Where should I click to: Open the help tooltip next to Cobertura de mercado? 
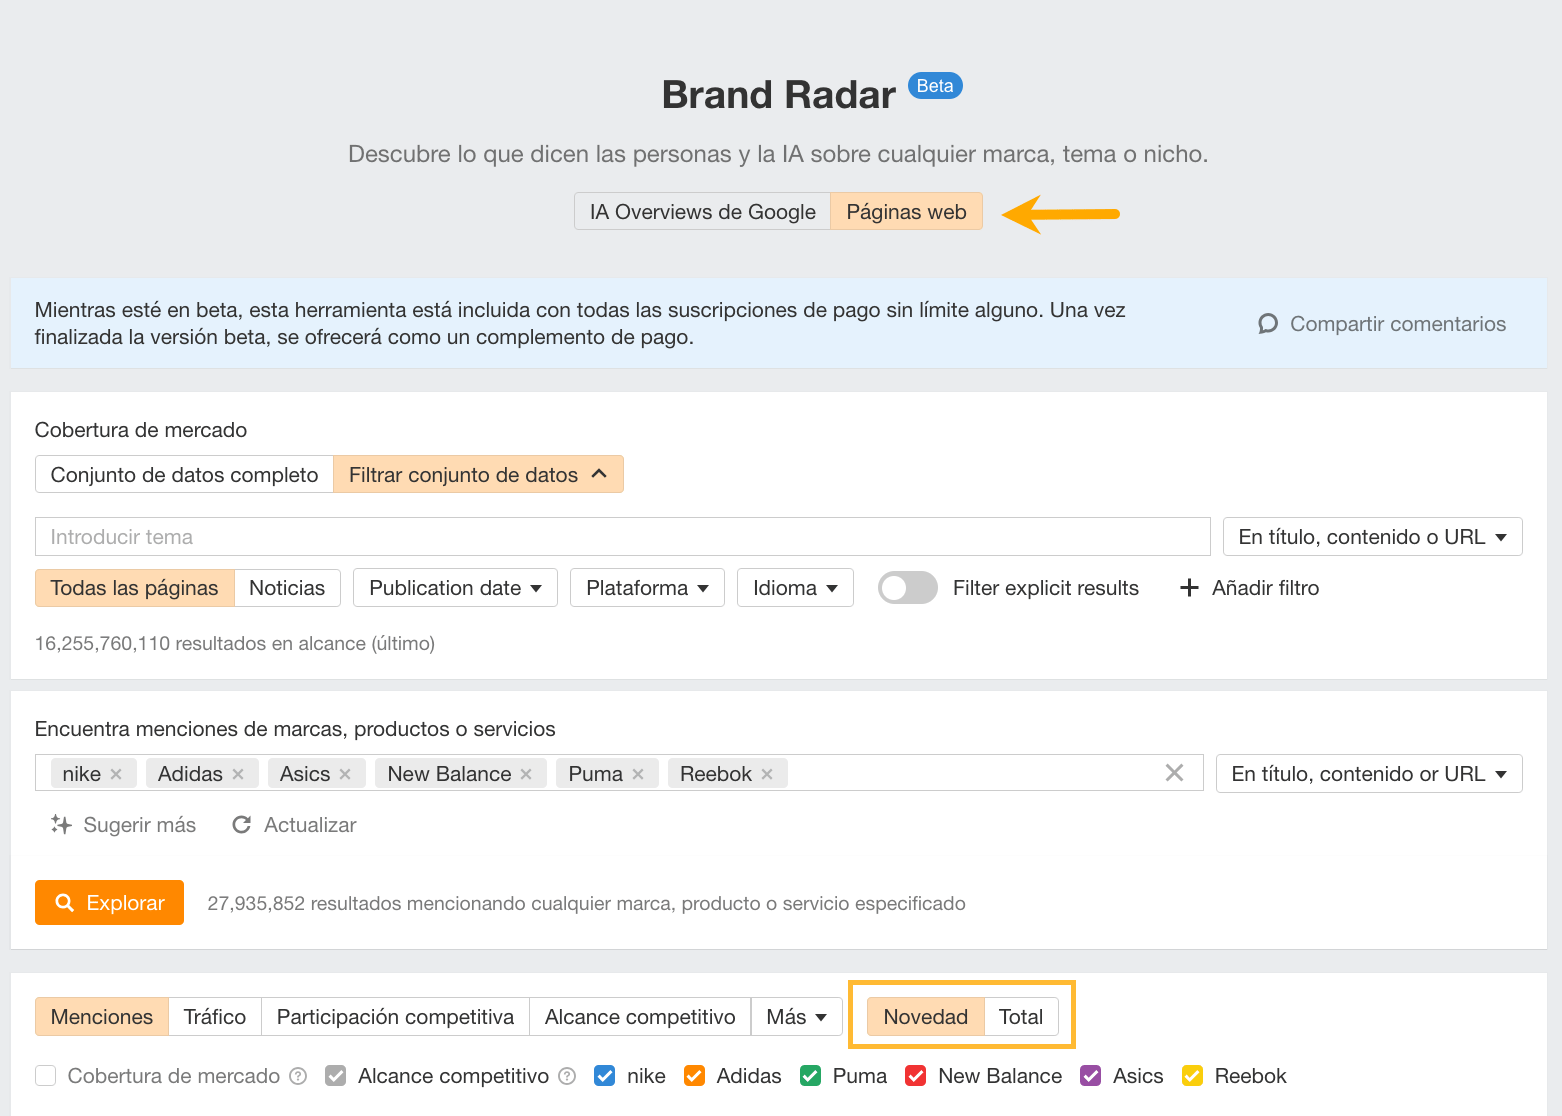coord(298,1076)
